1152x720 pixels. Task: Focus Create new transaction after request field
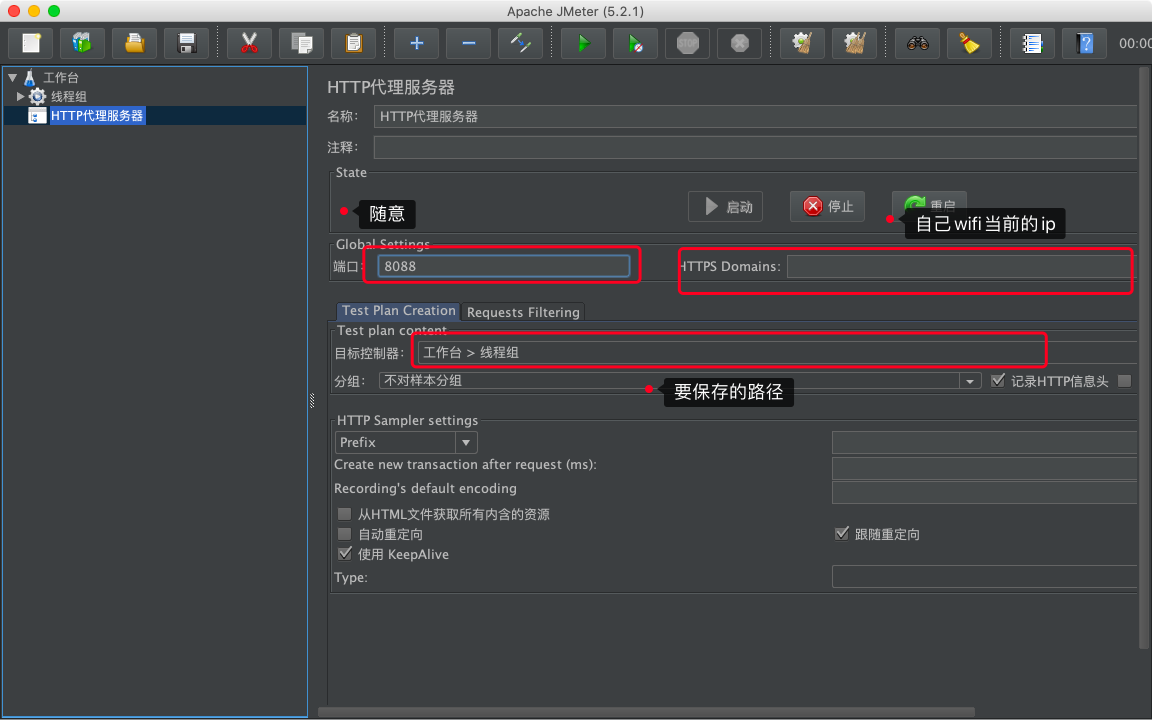[984, 467]
